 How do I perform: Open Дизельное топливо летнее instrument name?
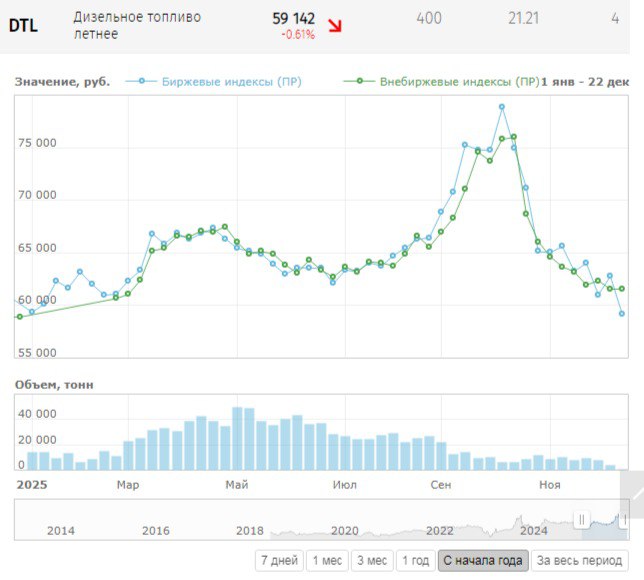[137, 26]
